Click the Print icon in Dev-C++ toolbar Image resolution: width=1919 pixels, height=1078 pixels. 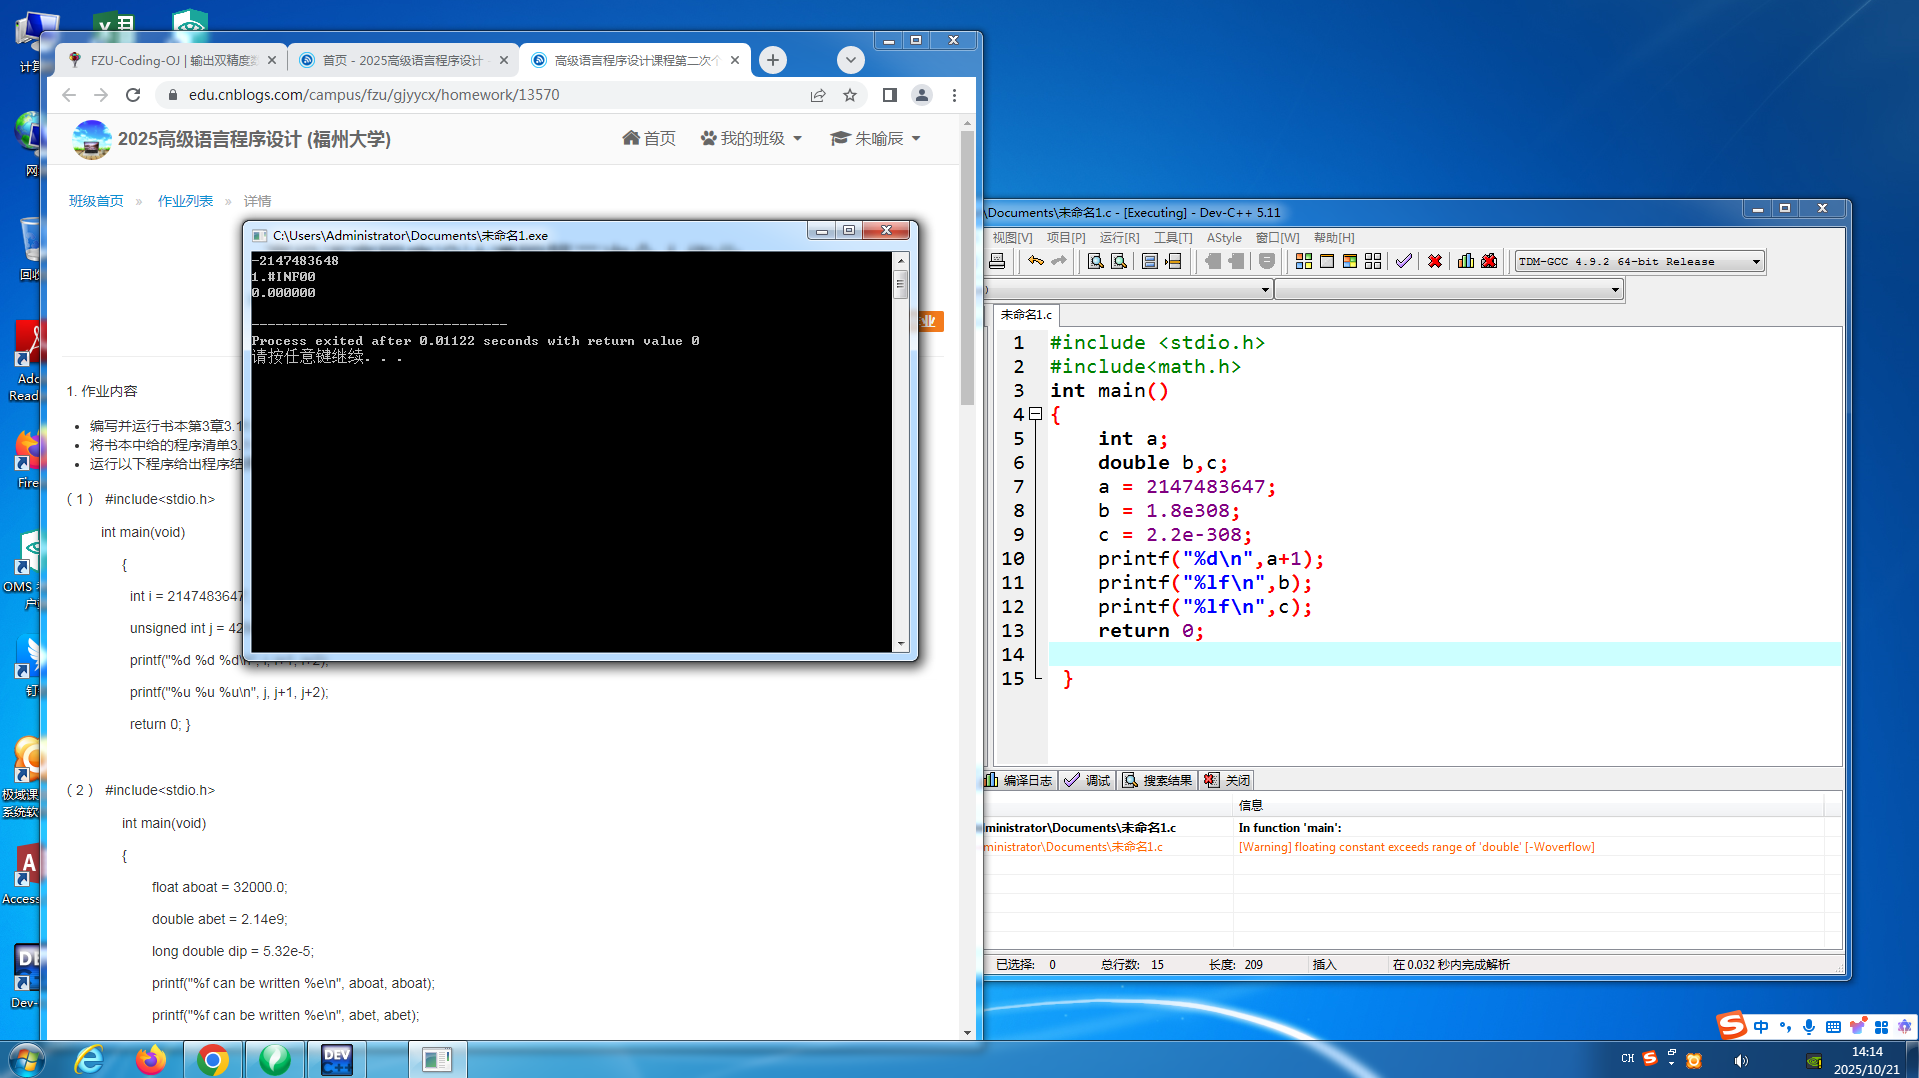click(997, 261)
